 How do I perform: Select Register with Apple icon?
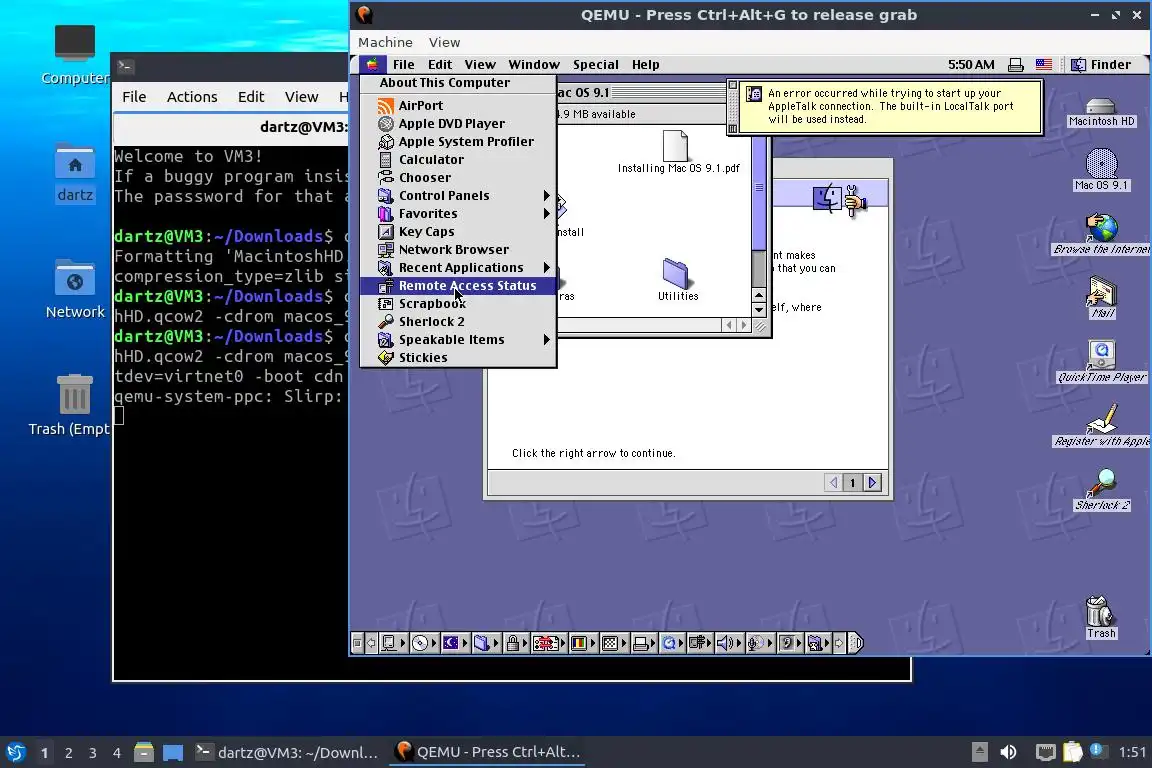coord(1101,426)
